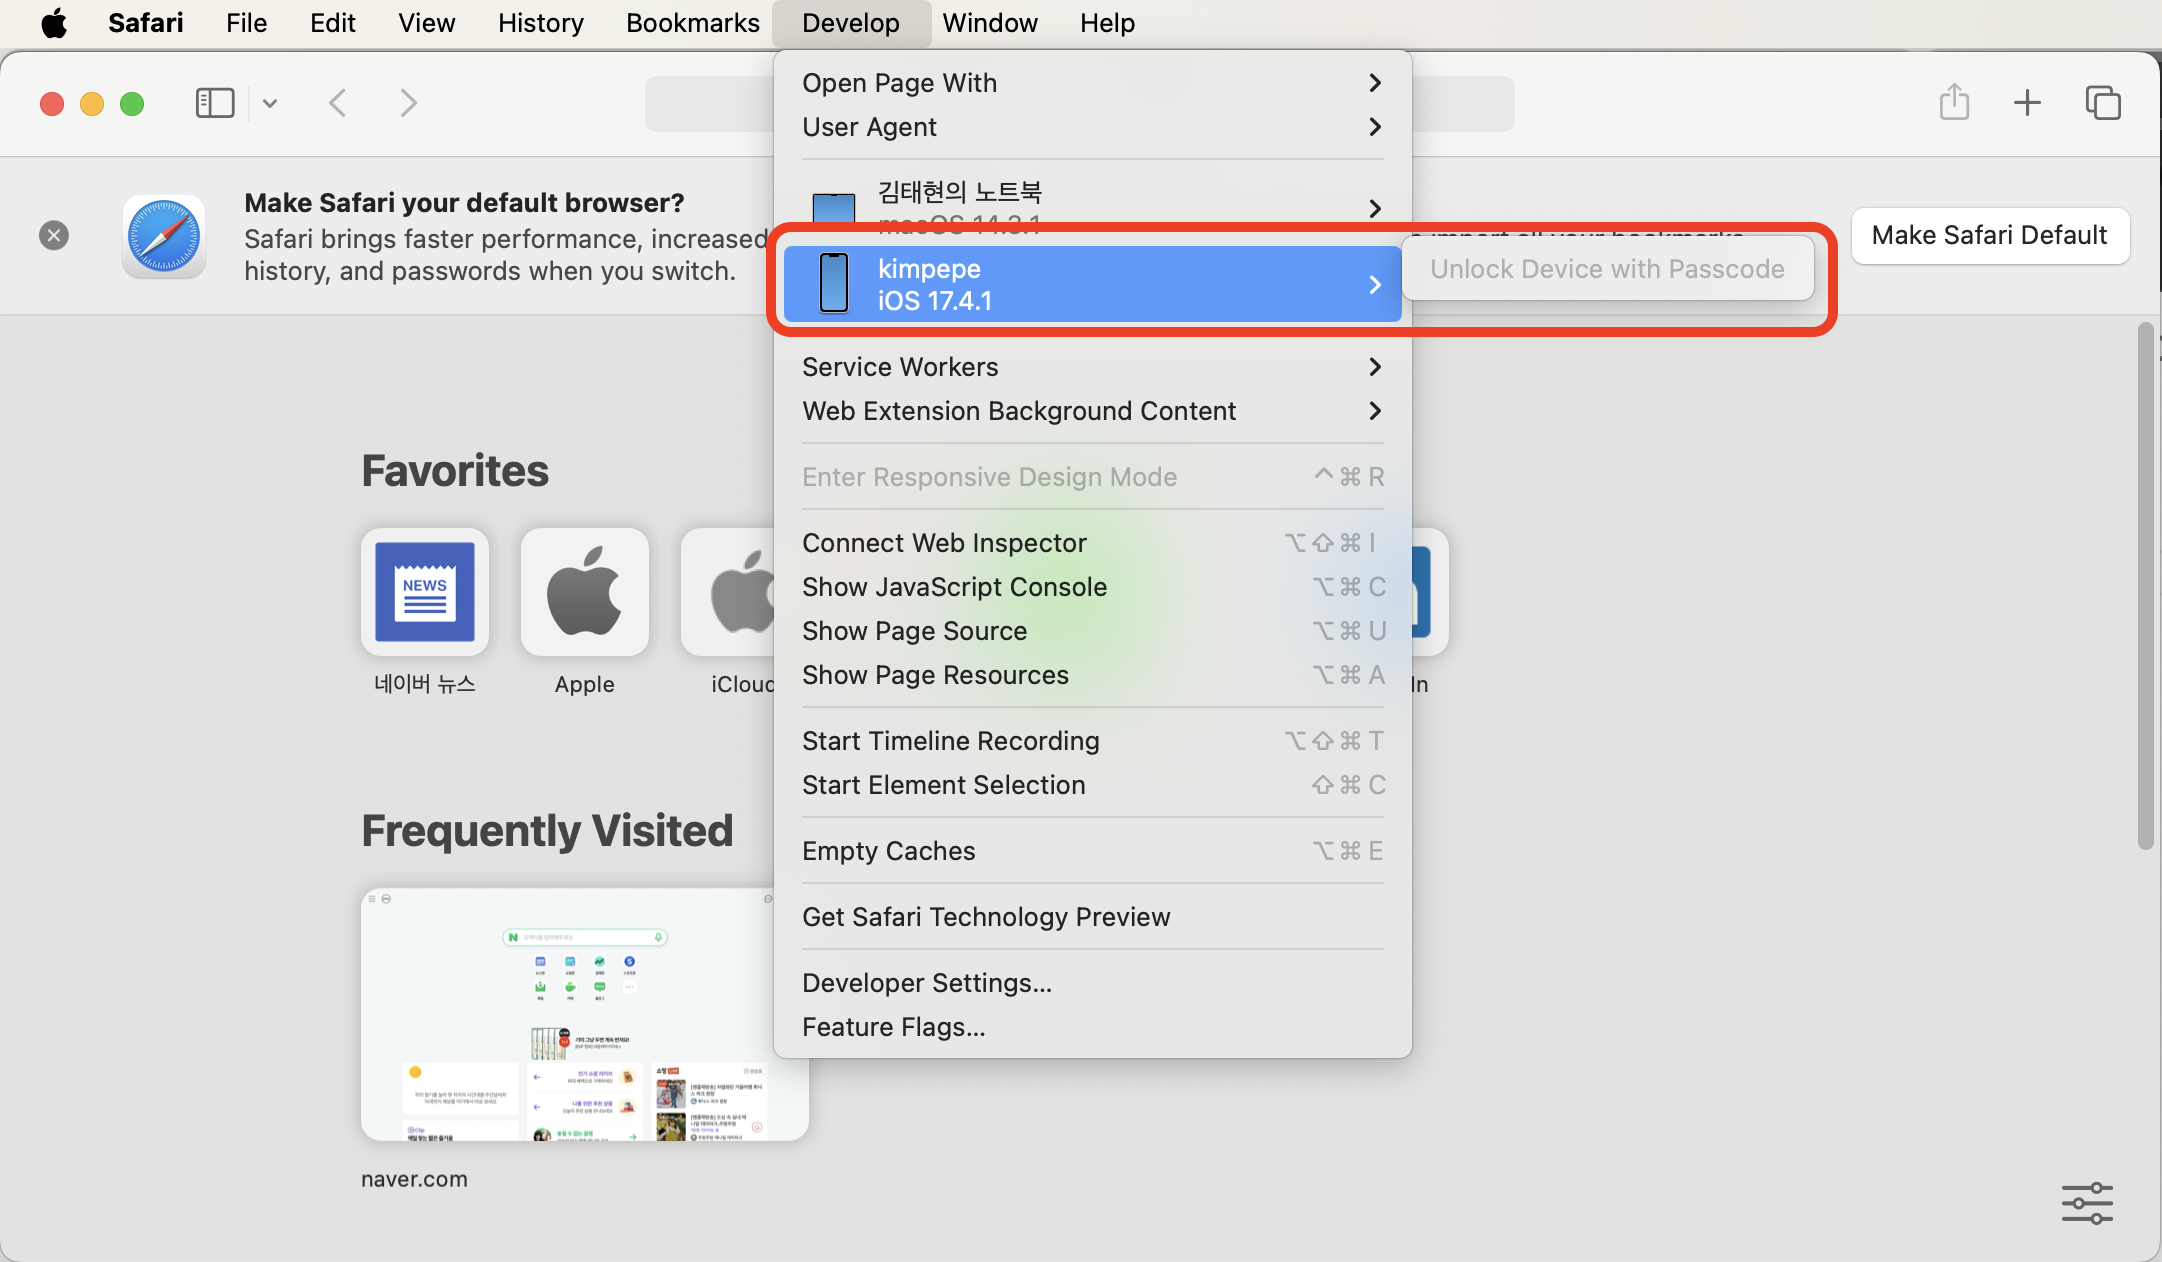Click the Share icon in toolbar
This screenshot has width=2162, height=1262.
[1954, 102]
